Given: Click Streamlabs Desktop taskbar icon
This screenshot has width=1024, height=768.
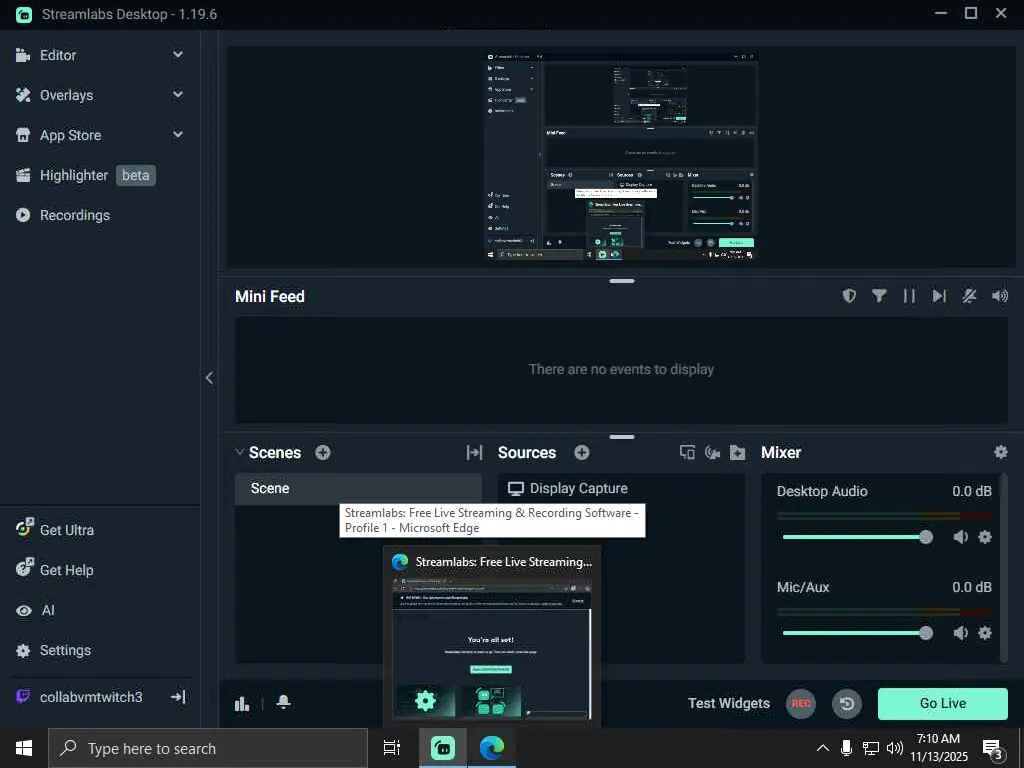Looking at the screenshot, I should tap(442, 748).
